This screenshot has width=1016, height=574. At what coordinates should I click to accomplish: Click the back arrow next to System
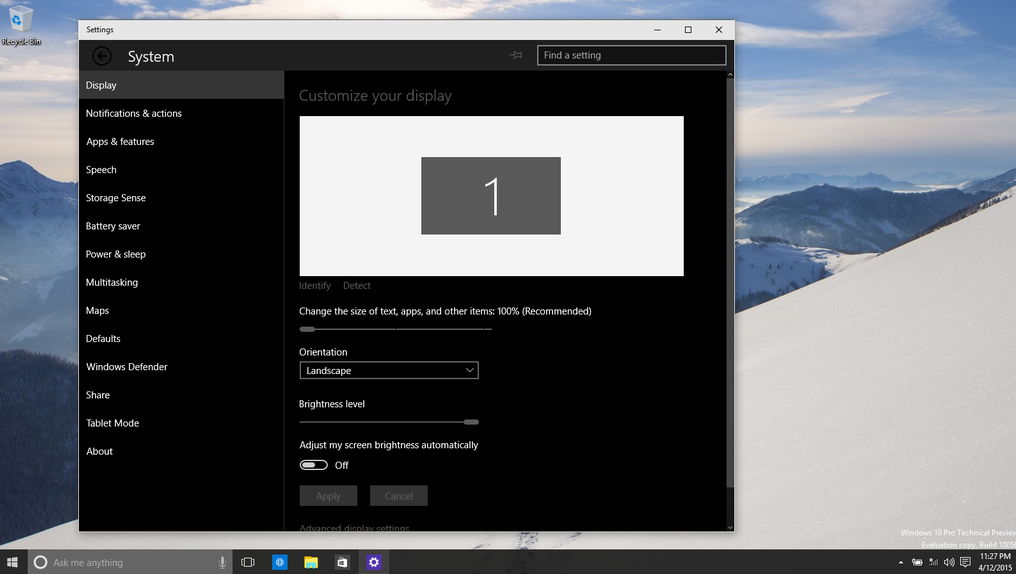click(102, 56)
